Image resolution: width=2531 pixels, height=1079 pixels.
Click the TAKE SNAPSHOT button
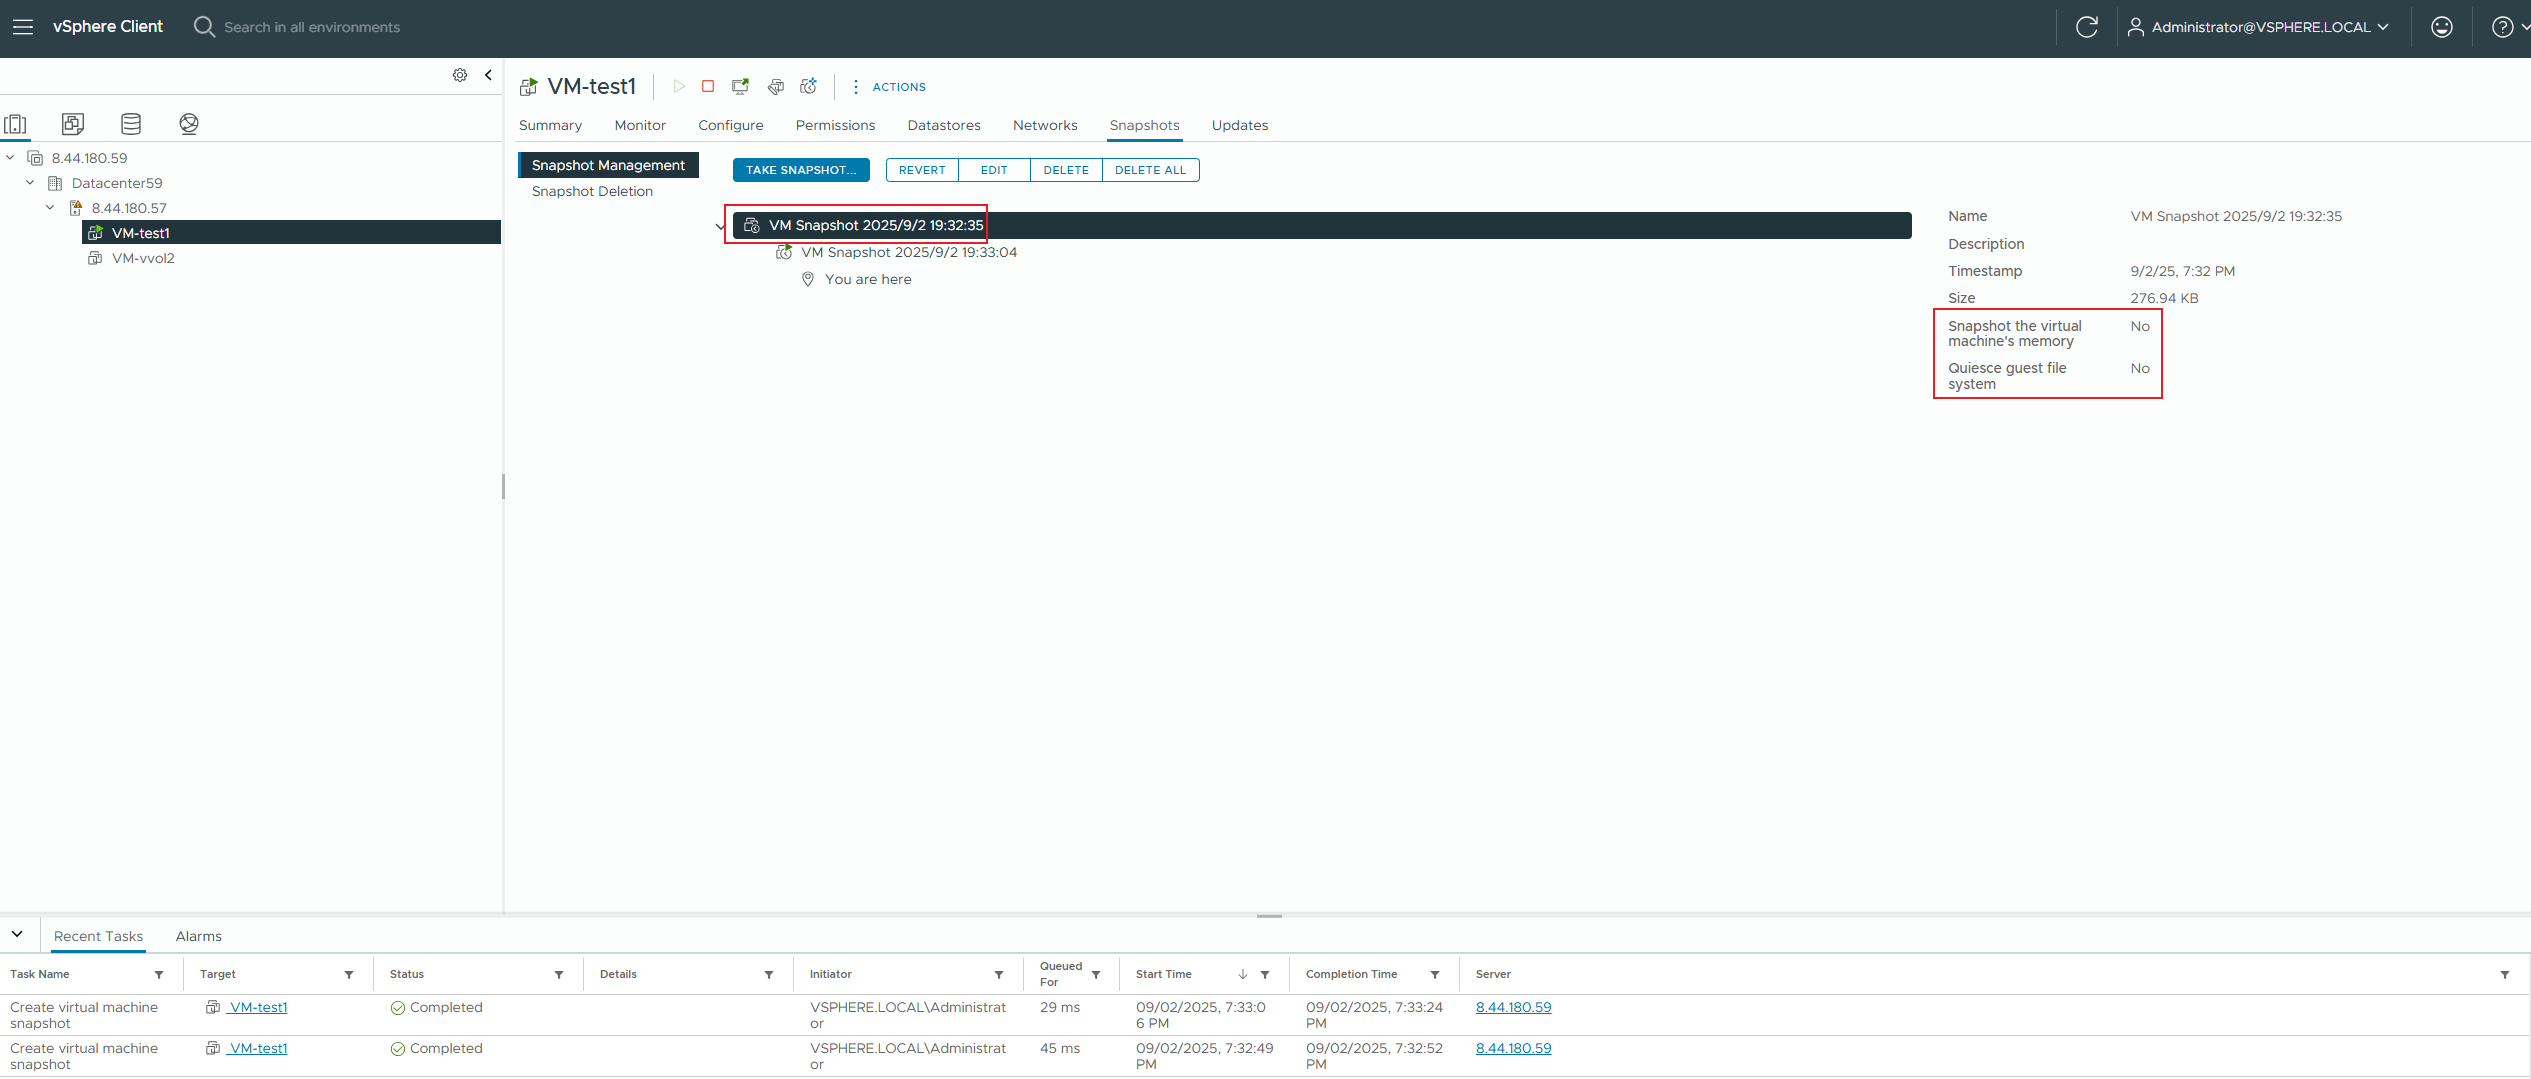801,170
